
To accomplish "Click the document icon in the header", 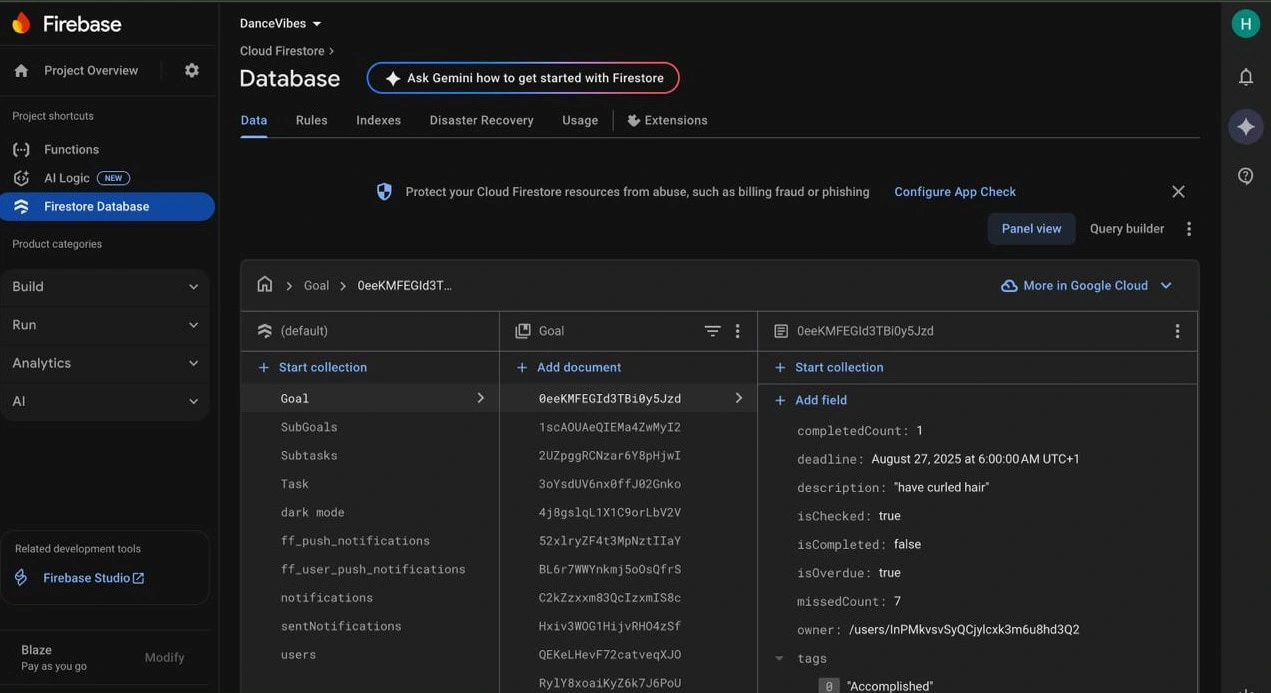I will (x=781, y=331).
